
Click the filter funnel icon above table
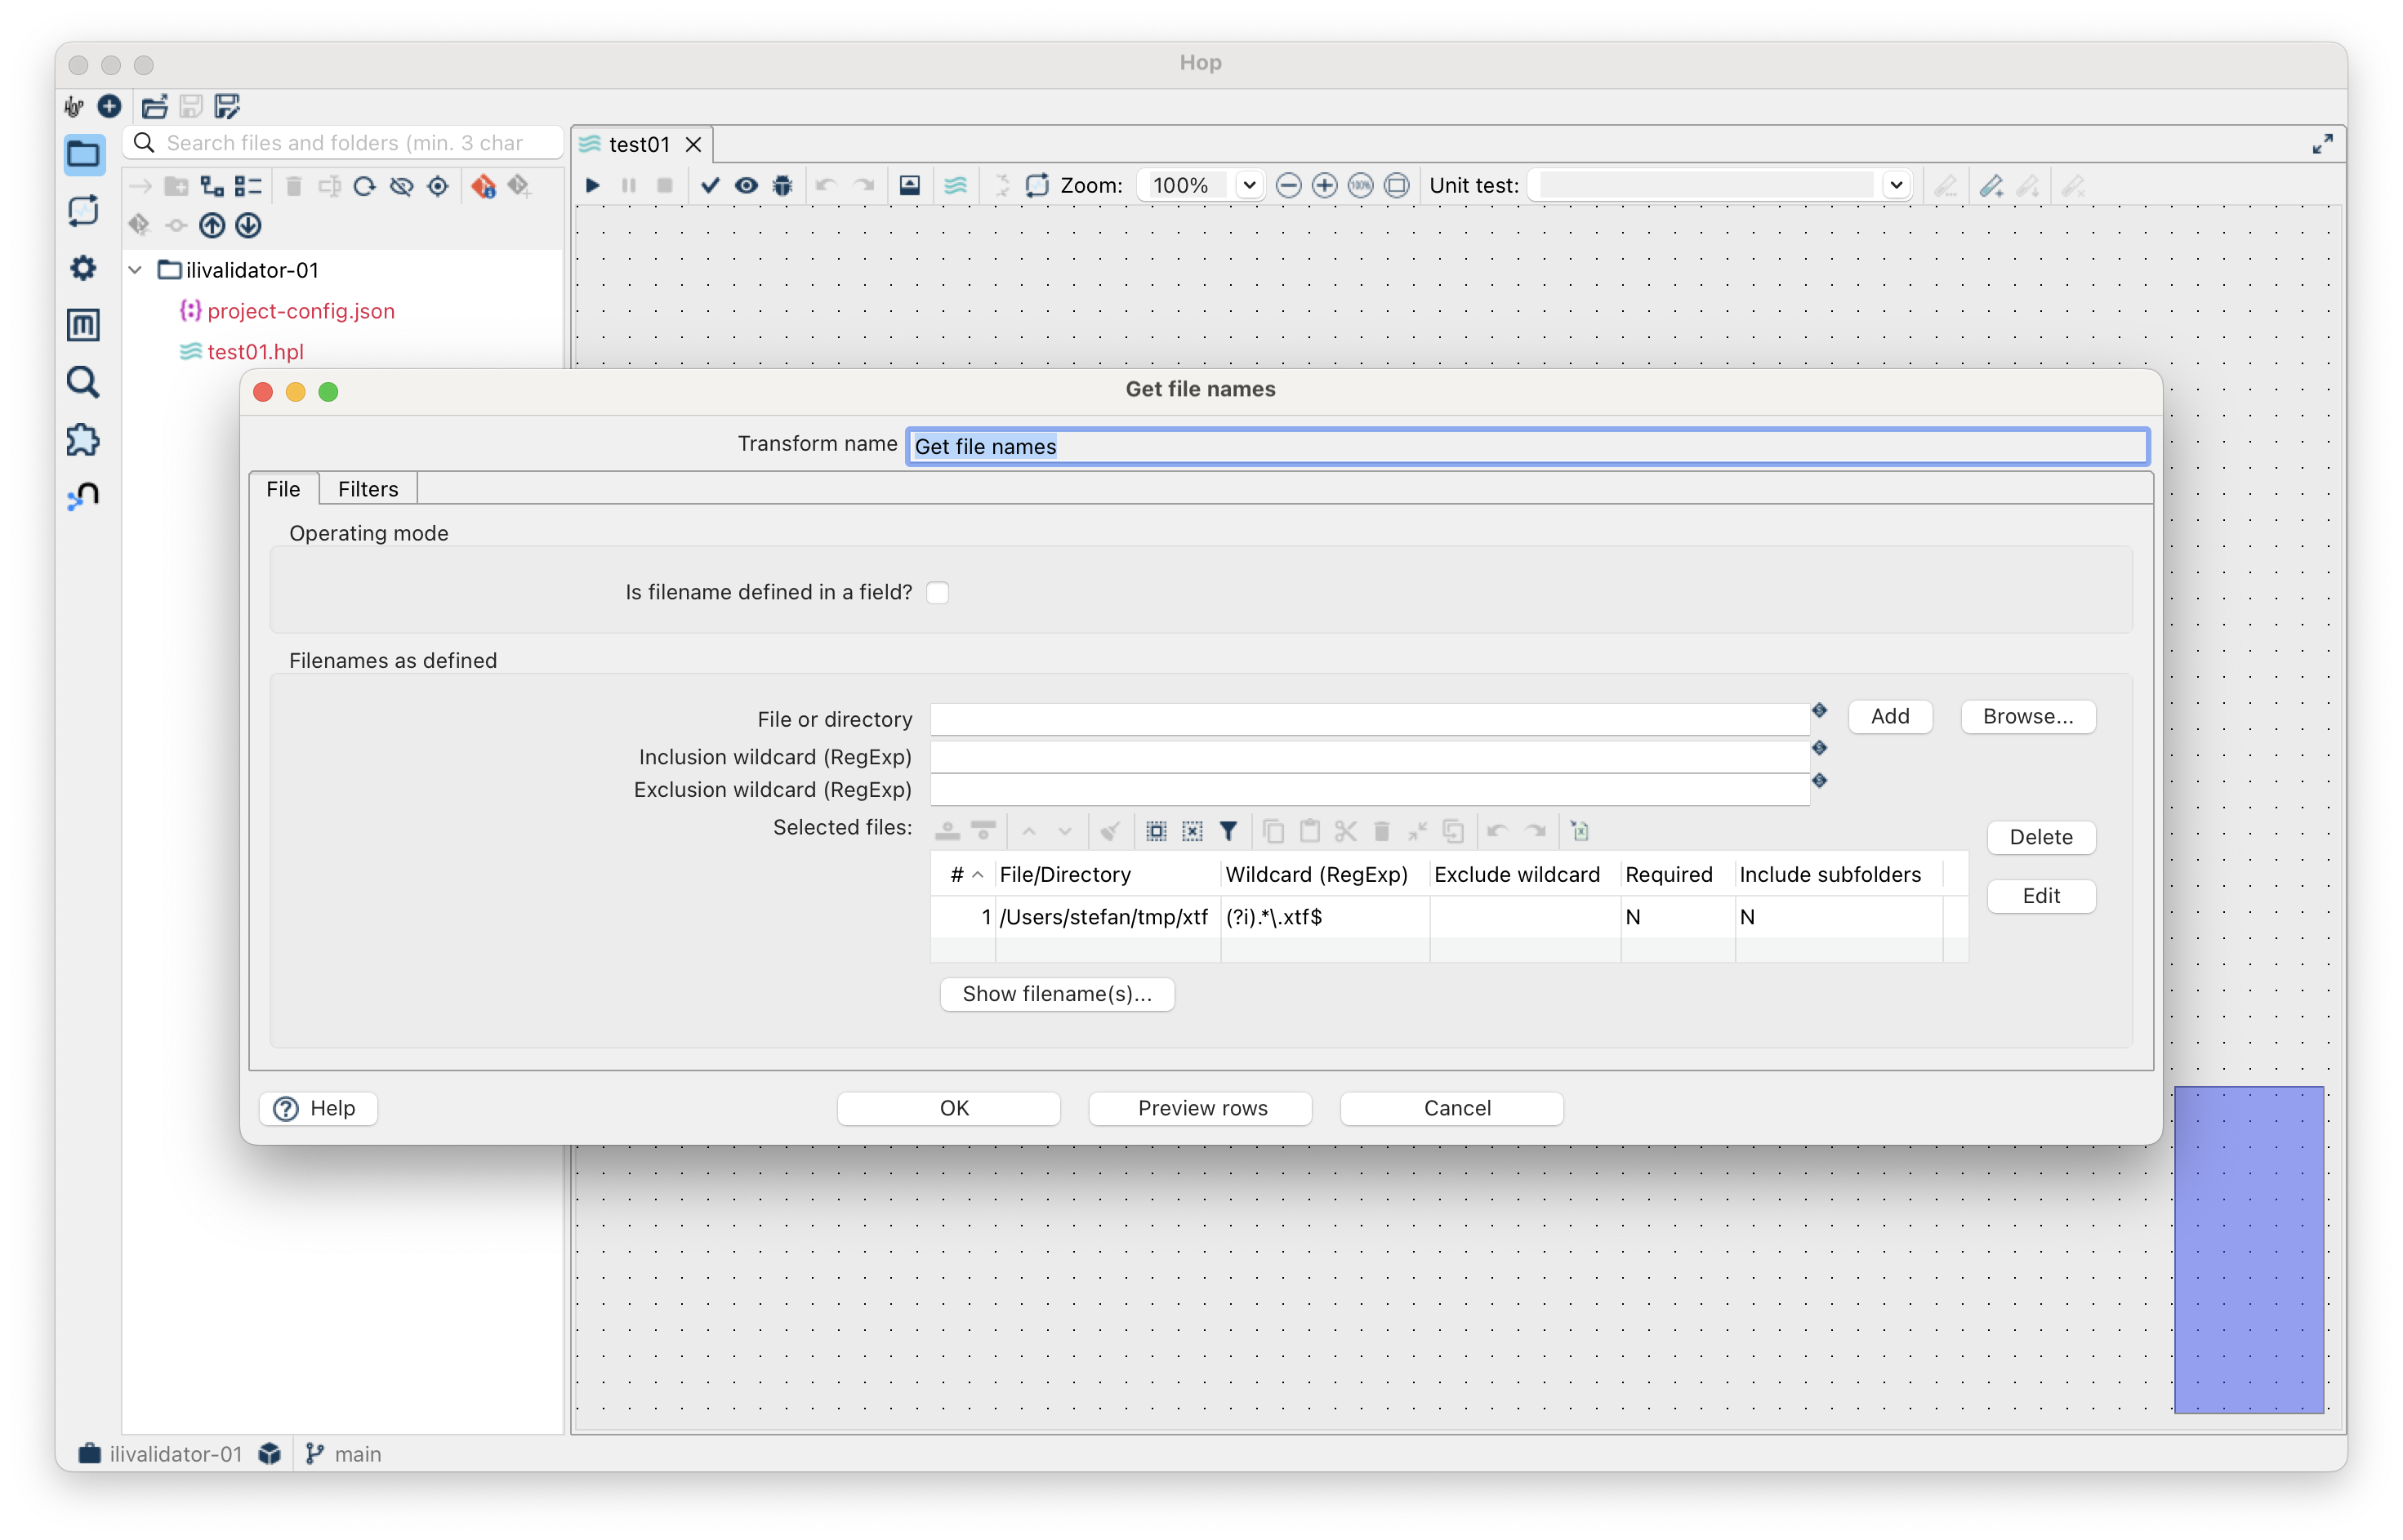coord(1228,831)
